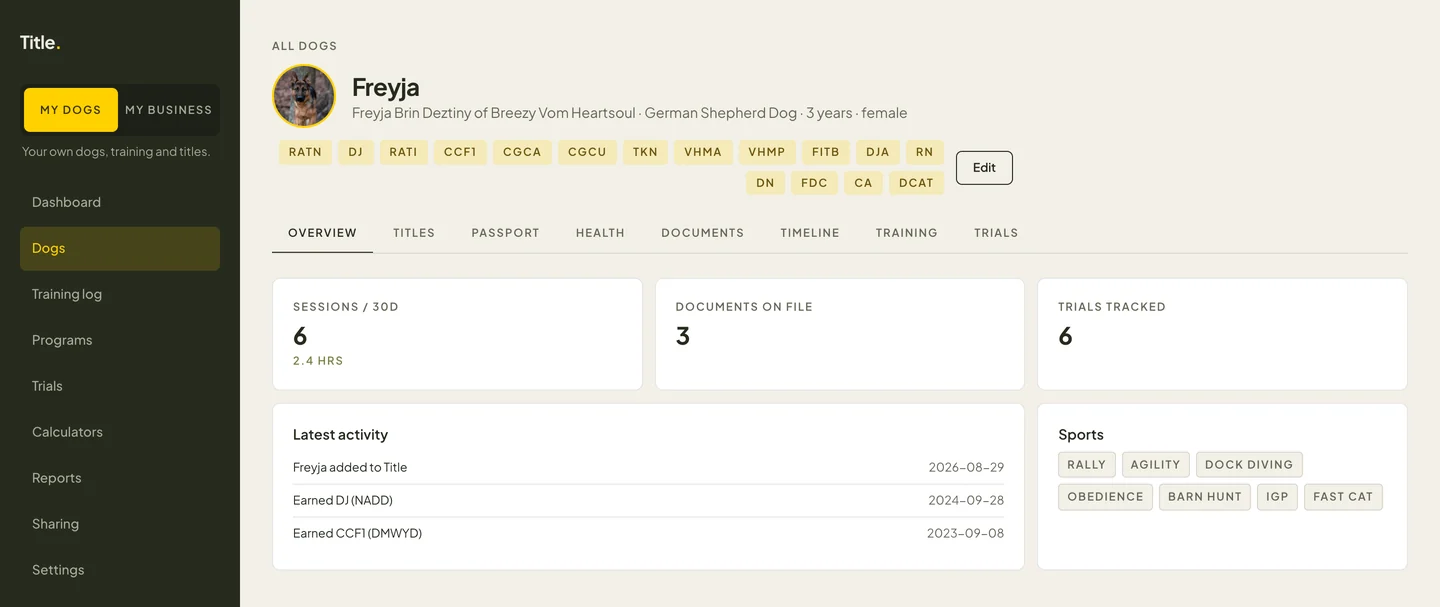Click the Title logo in the sidebar
The width and height of the screenshot is (1440, 607).
click(x=40, y=42)
